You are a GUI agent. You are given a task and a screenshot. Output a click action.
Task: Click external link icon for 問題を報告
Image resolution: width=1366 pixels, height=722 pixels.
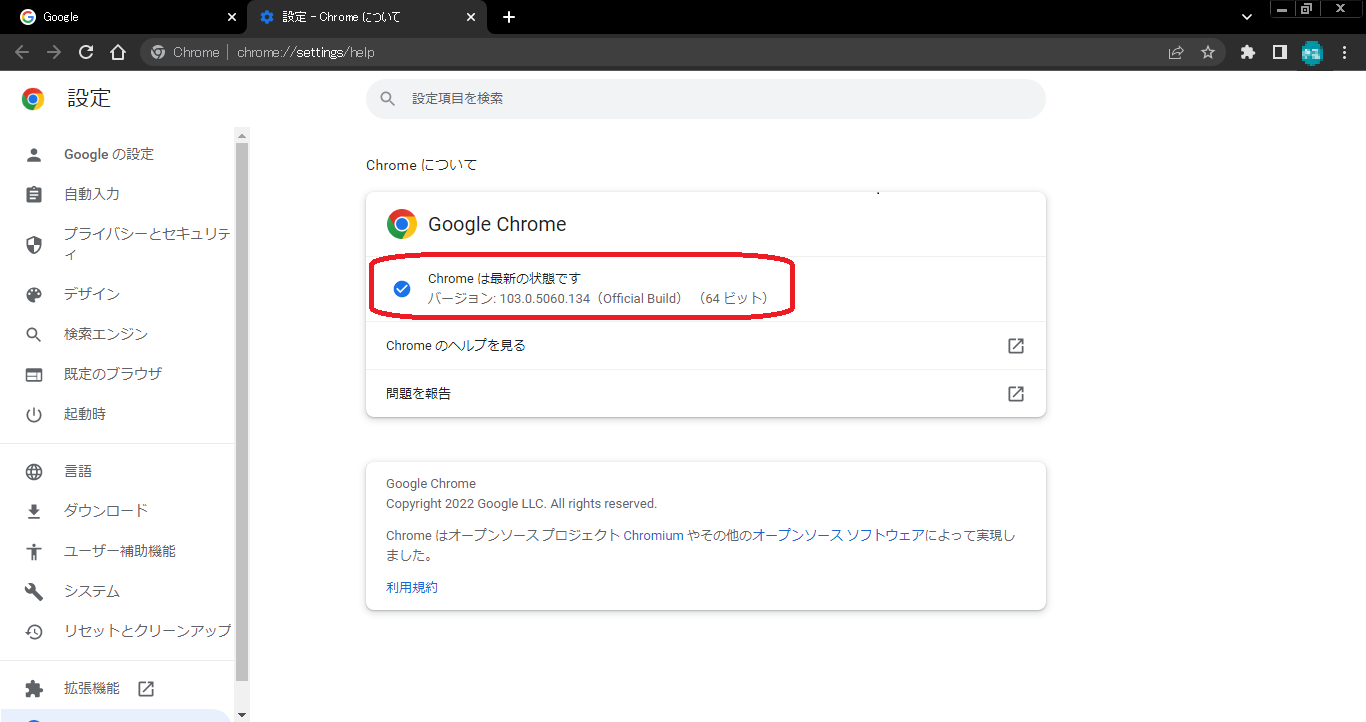1016,394
